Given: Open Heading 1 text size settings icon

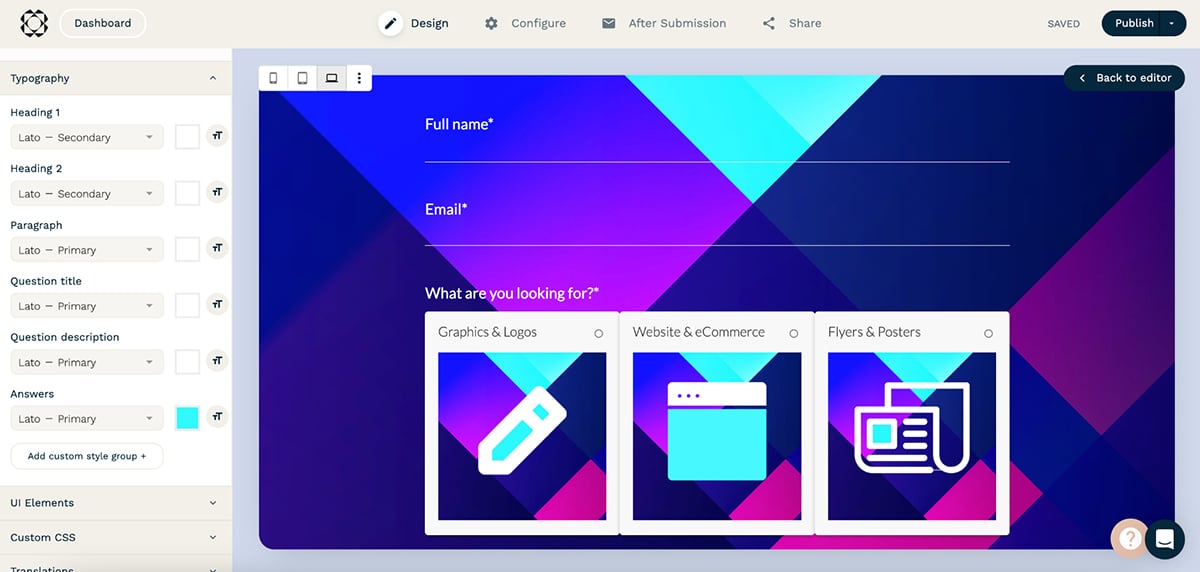Looking at the screenshot, I should point(217,136).
